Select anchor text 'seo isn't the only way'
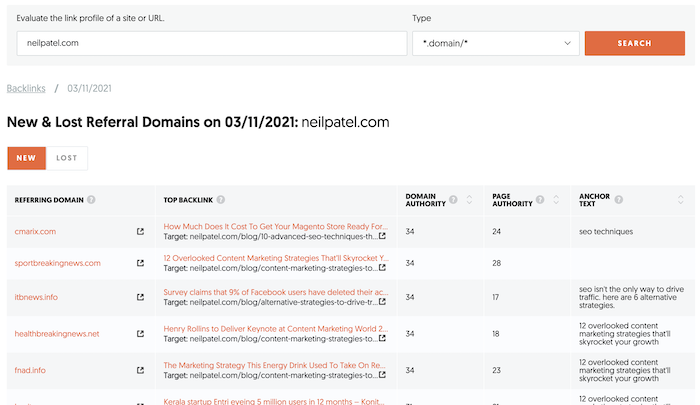The image size is (700, 405). [631, 297]
